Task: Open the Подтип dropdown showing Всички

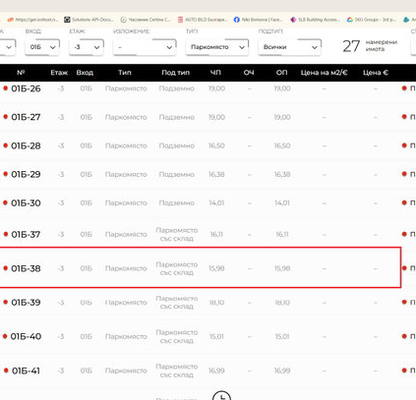Action: [x=289, y=47]
